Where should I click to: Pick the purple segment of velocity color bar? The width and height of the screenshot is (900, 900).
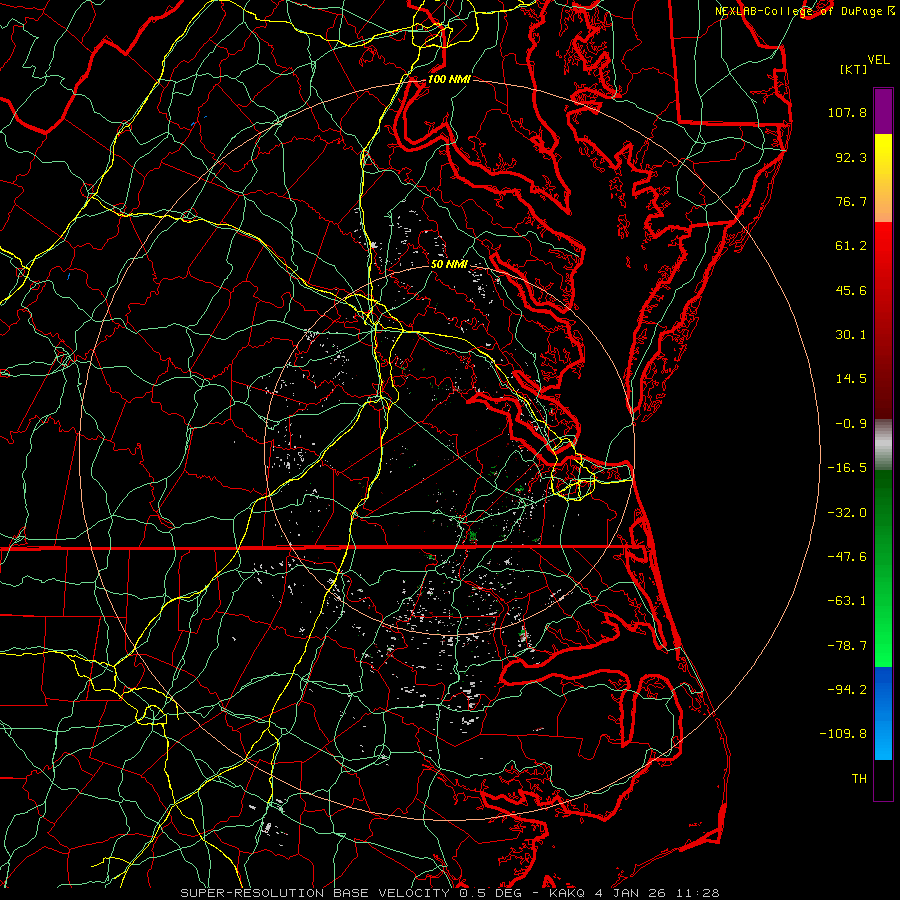pyautogui.click(x=883, y=111)
